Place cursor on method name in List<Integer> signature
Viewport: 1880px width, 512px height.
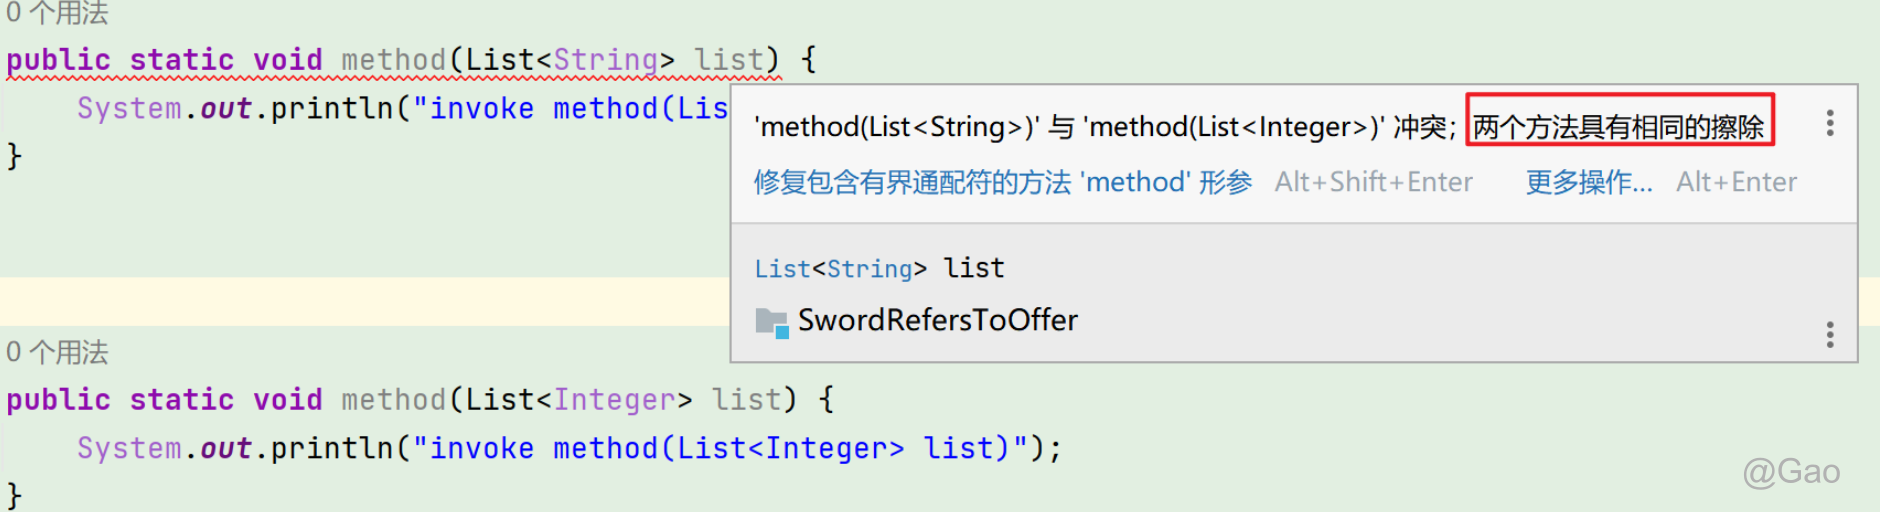394,400
